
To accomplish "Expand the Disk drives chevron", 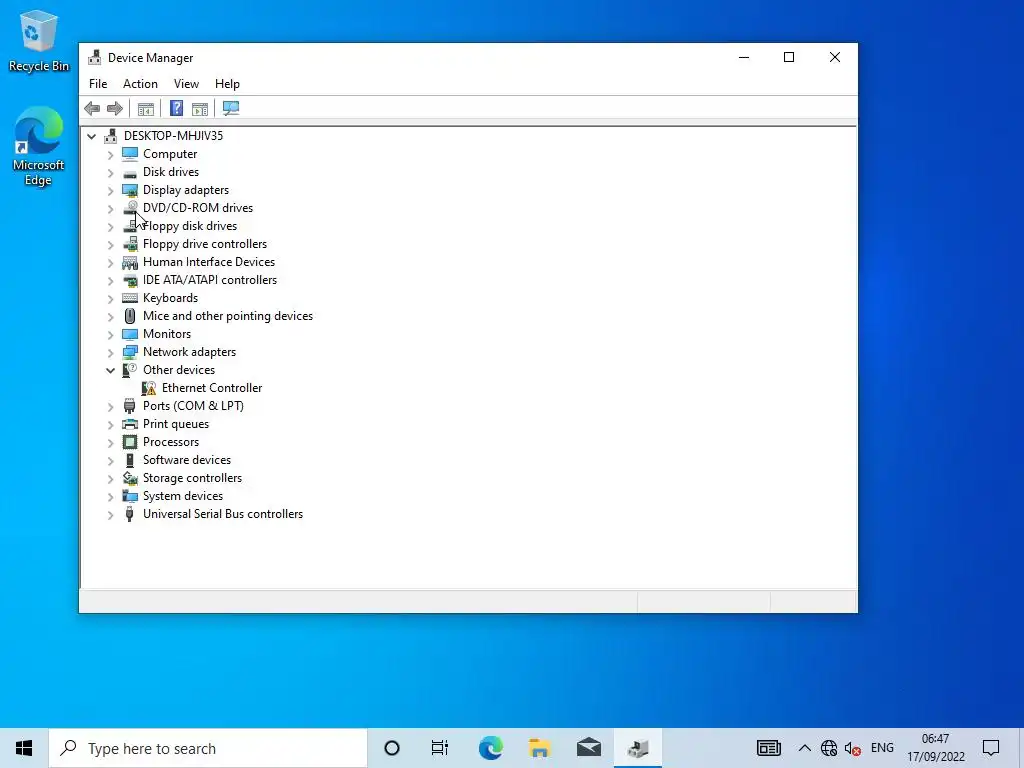I will point(110,173).
